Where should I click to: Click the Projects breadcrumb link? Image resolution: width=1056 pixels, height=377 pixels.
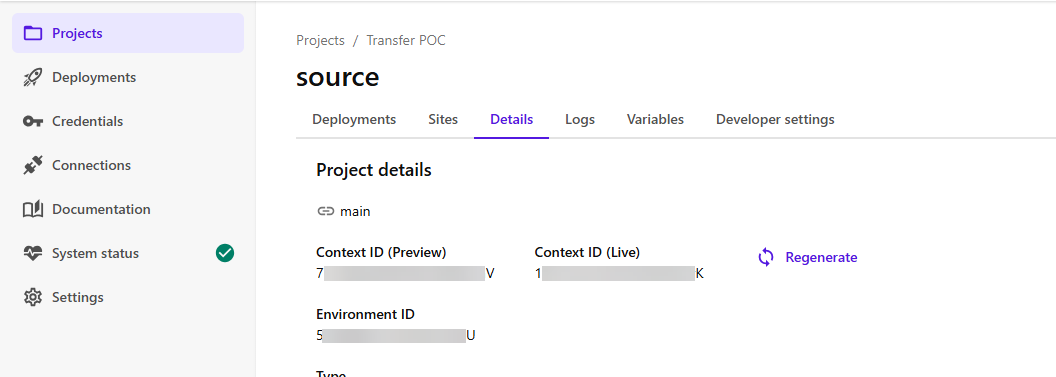321,40
